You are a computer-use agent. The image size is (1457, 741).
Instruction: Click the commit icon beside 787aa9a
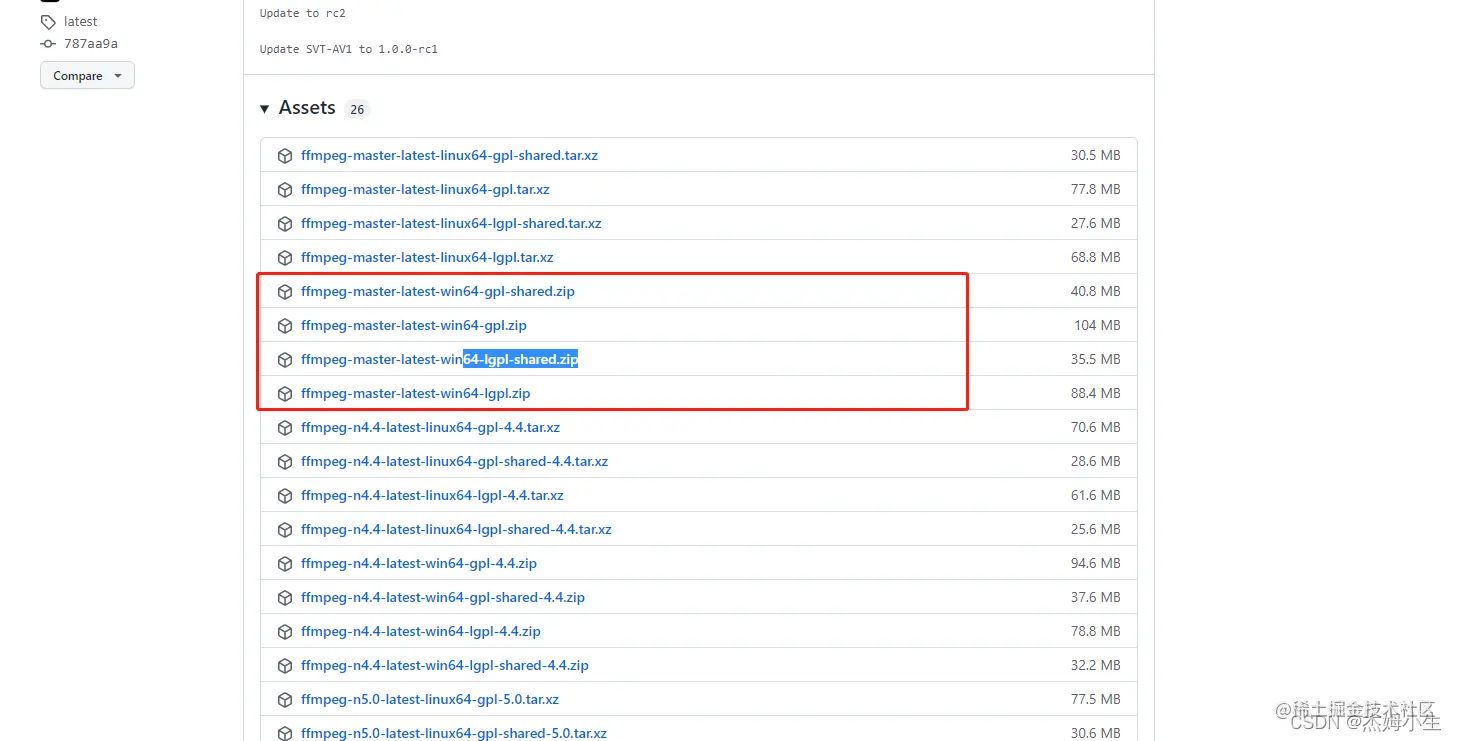click(x=48, y=44)
